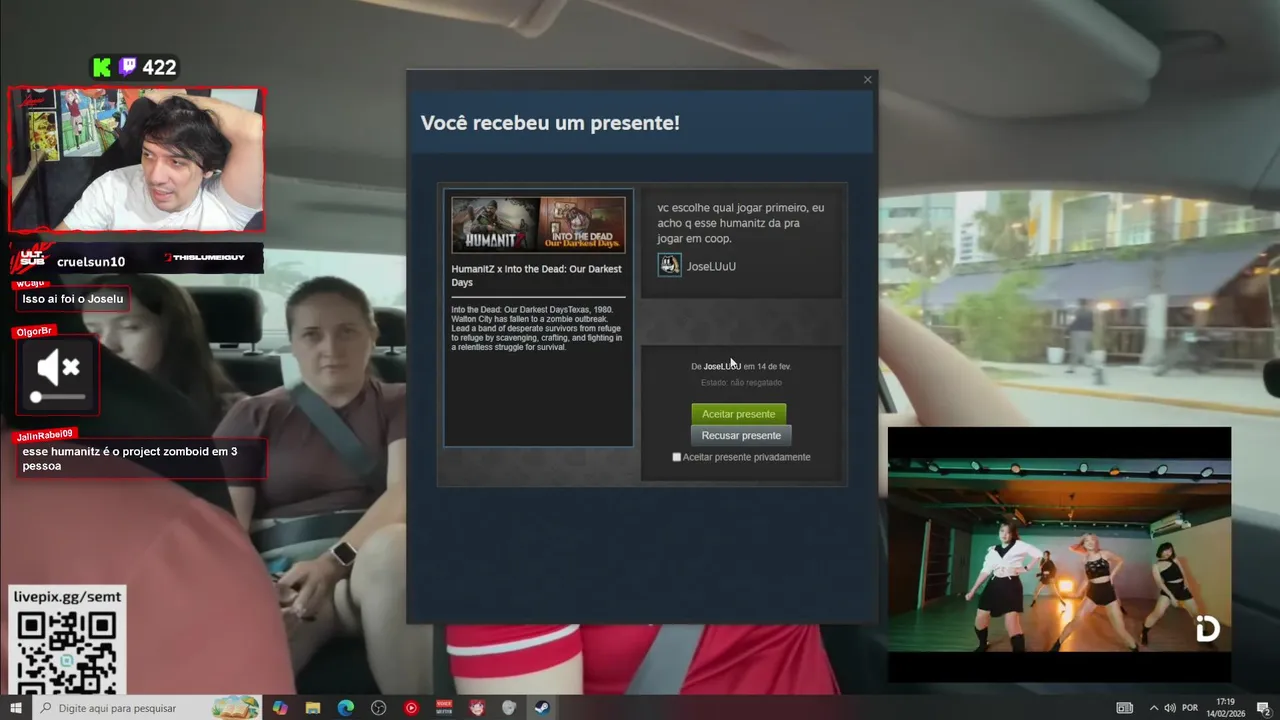Click the bundle title HumanitZ x Into the Dead

pyautogui.click(x=536, y=276)
